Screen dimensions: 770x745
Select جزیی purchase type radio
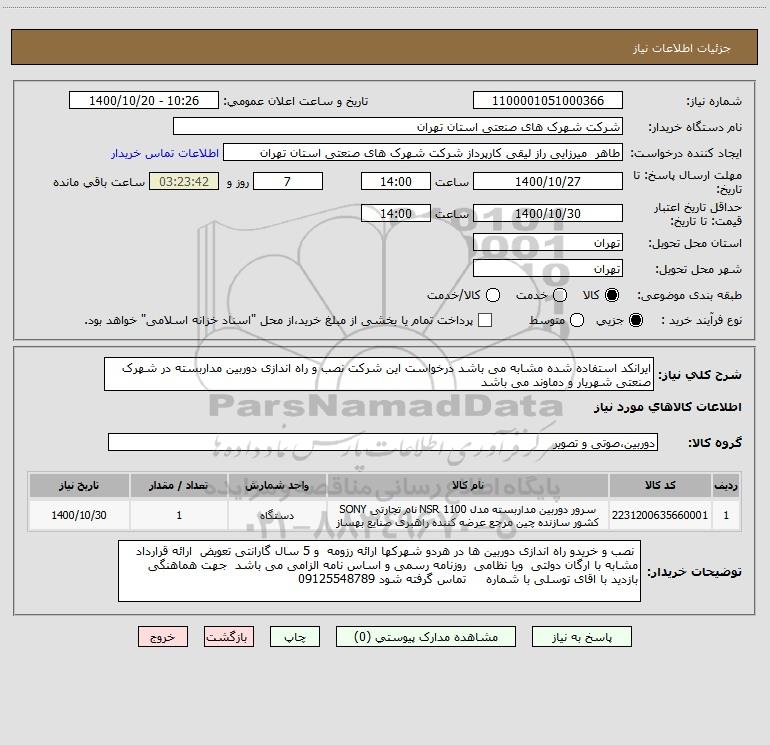coord(636,320)
